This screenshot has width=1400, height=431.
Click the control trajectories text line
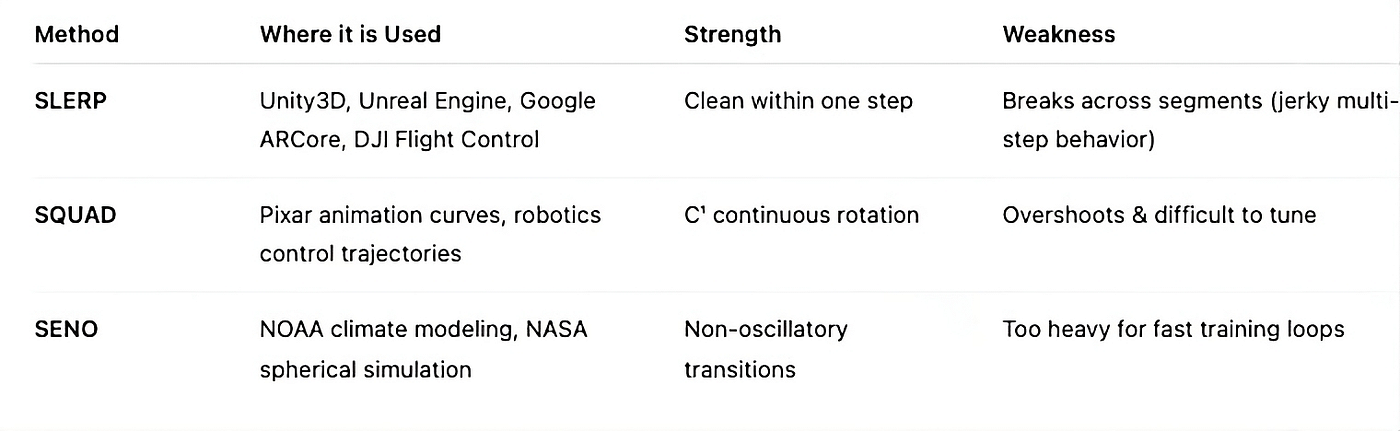point(360,253)
